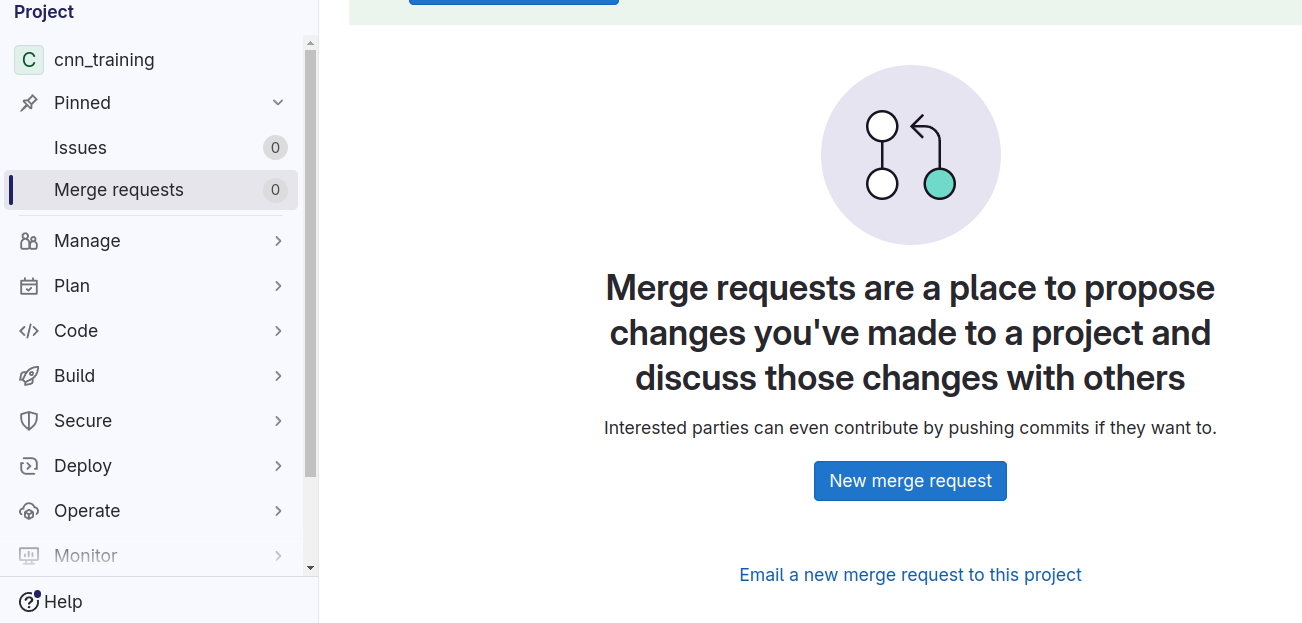Click the Secure shield icon
The image size is (1302, 623).
tap(29, 421)
